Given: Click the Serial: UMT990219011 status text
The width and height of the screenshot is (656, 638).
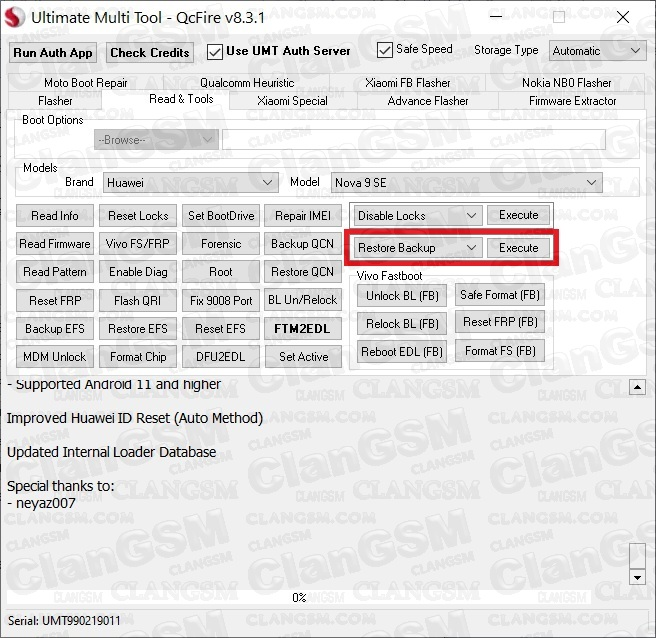Looking at the screenshot, I should coord(64,620).
